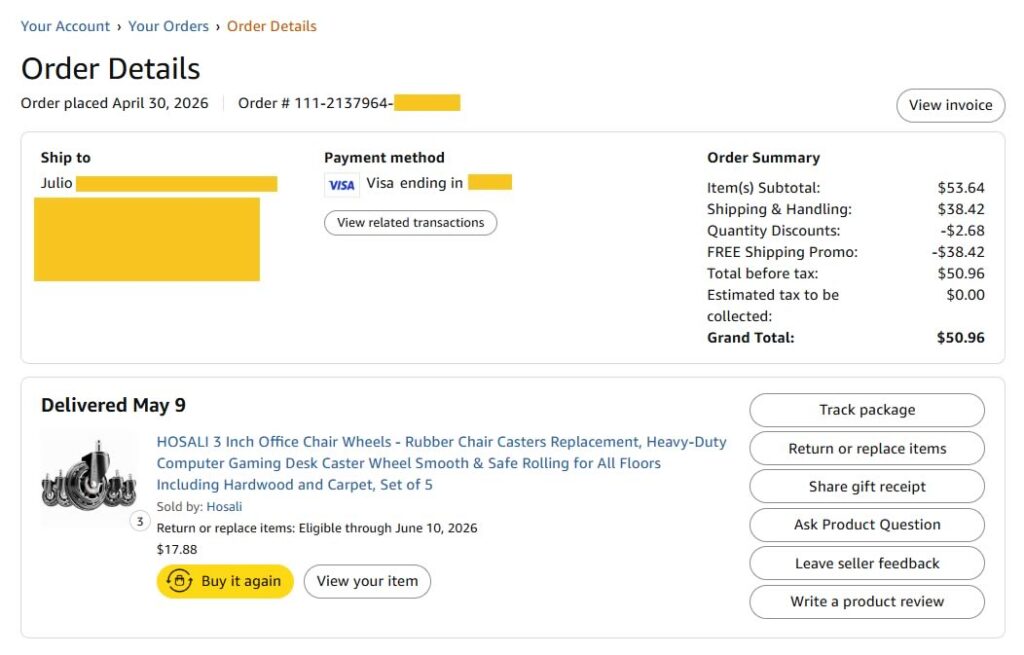1024x655 pixels.
Task: Click View related transactions
Action: [410, 223]
